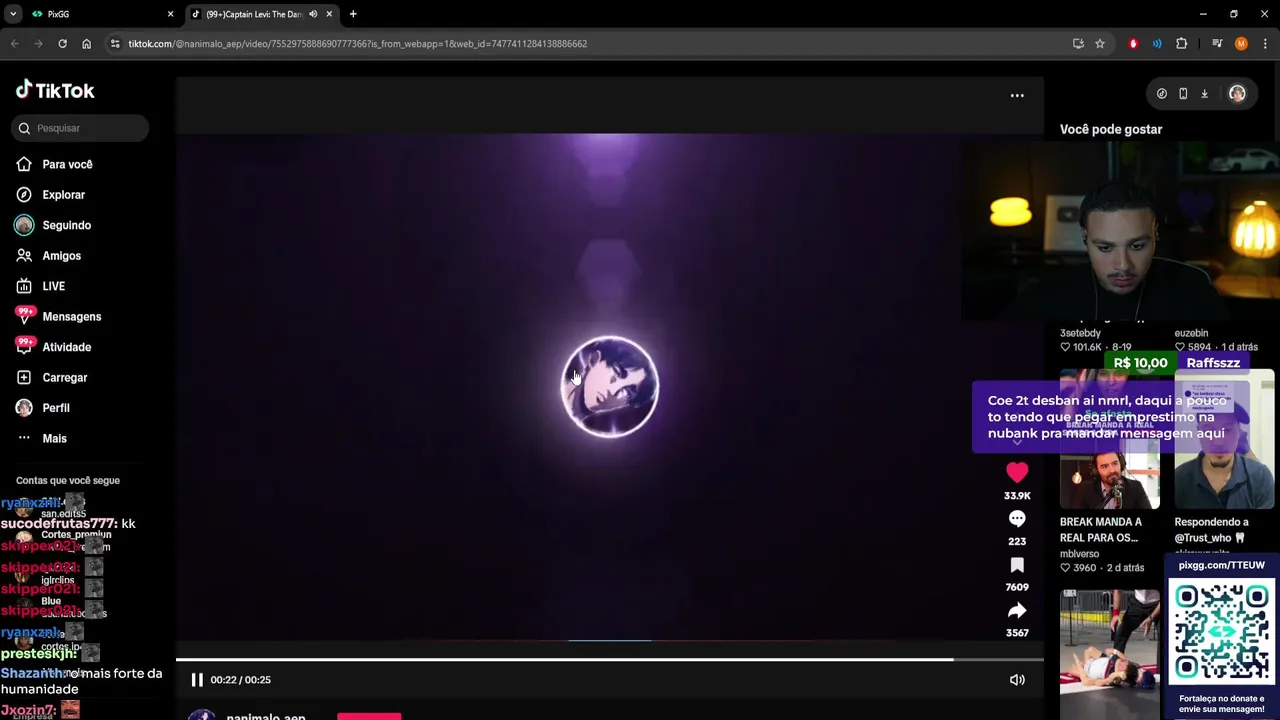
Task: Click the install app icon in address bar
Action: [x=1078, y=44]
